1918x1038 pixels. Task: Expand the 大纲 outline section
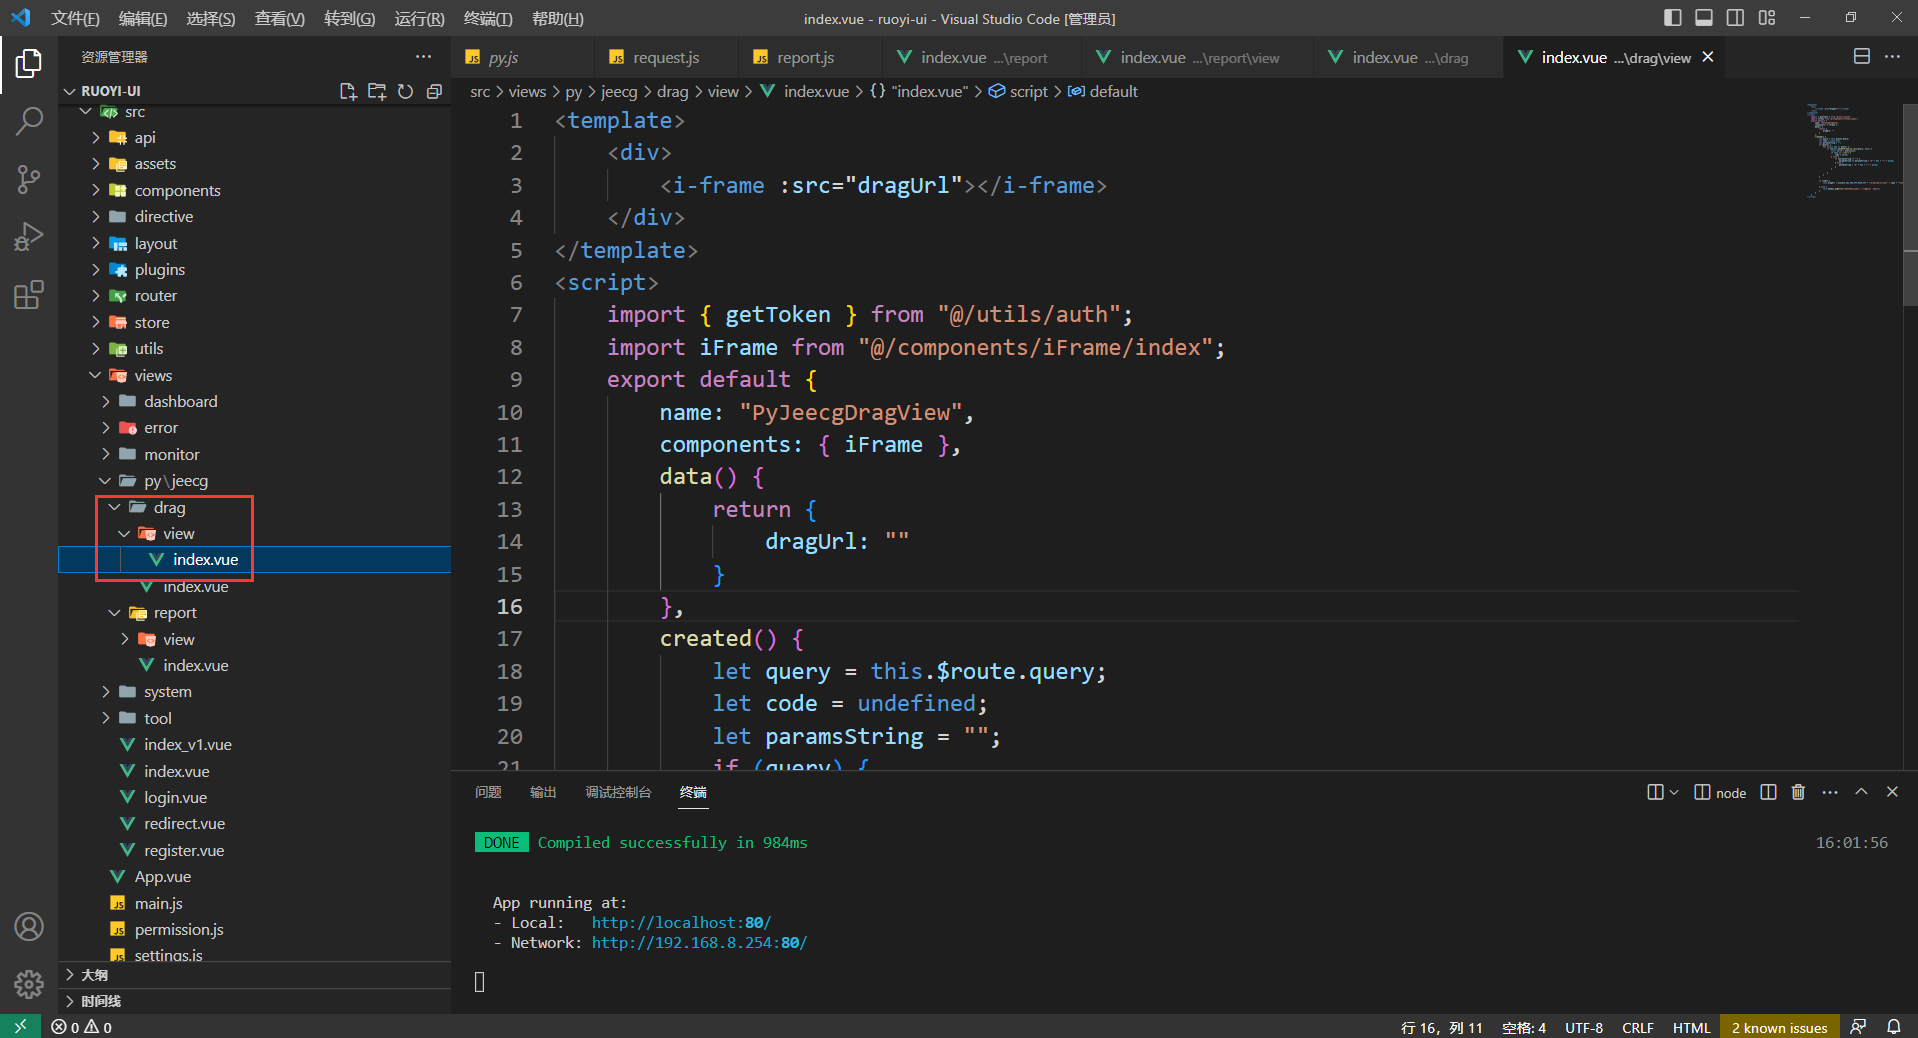coord(254,975)
